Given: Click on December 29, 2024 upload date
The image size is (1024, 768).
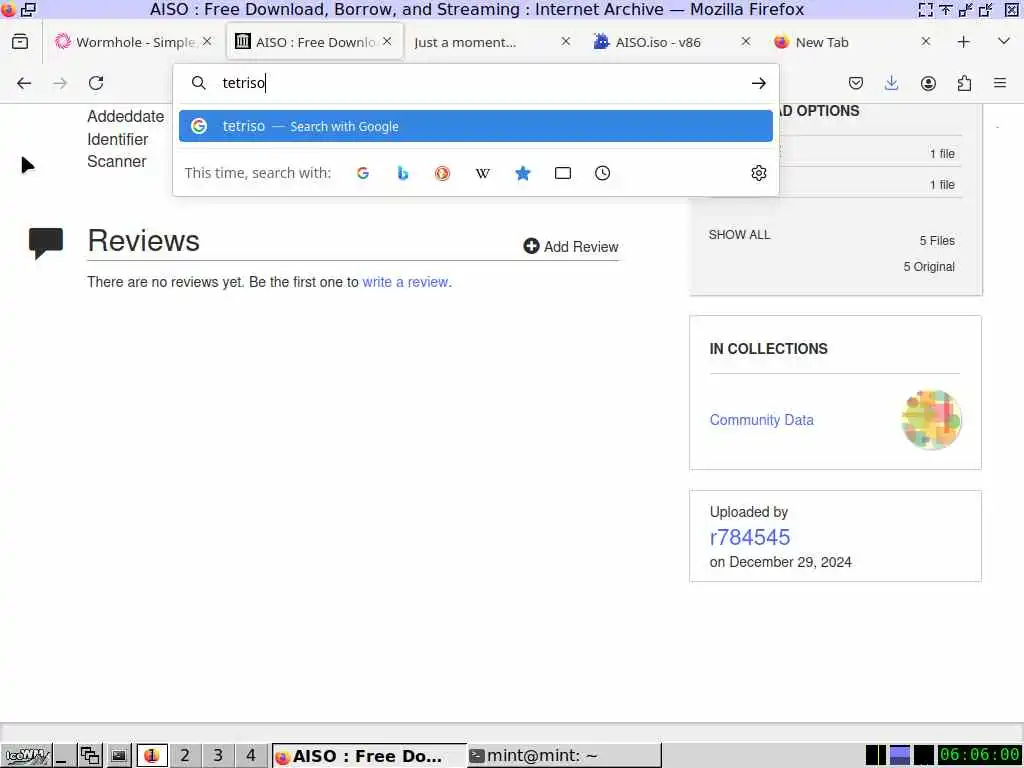Looking at the screenshot, I should pos(780,562).
